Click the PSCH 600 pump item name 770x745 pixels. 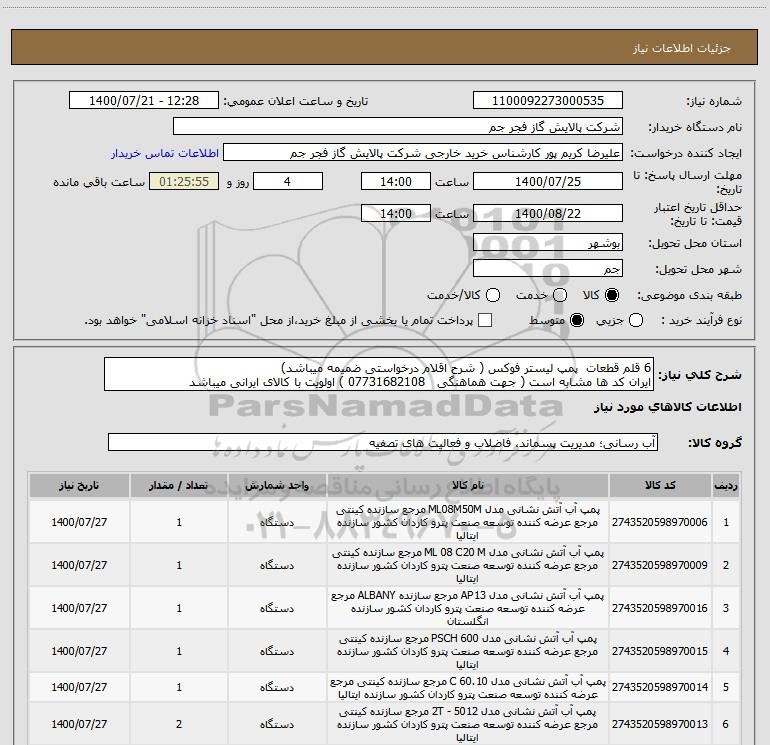click(468, 651)
